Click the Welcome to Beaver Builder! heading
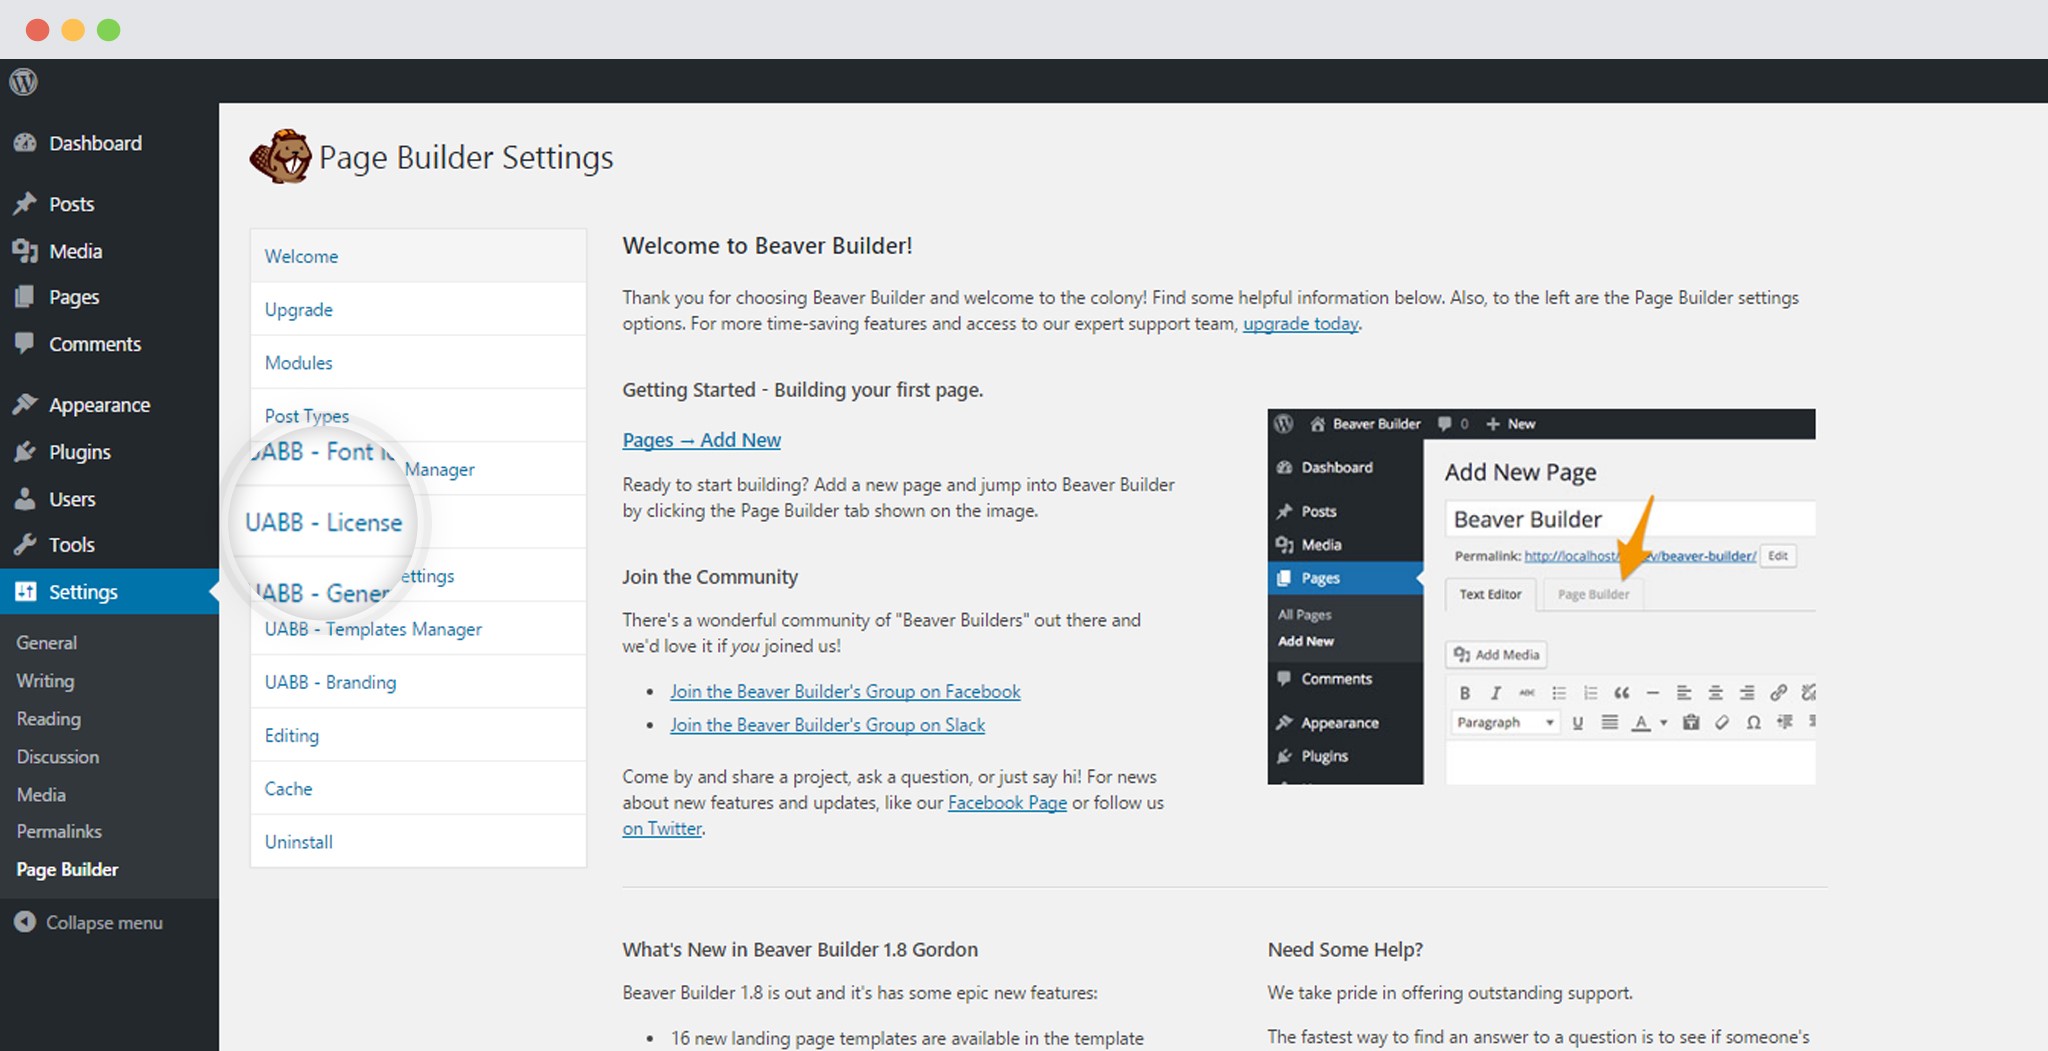Viewport: 2048px width, 1051px height. (x=767, y=246)
